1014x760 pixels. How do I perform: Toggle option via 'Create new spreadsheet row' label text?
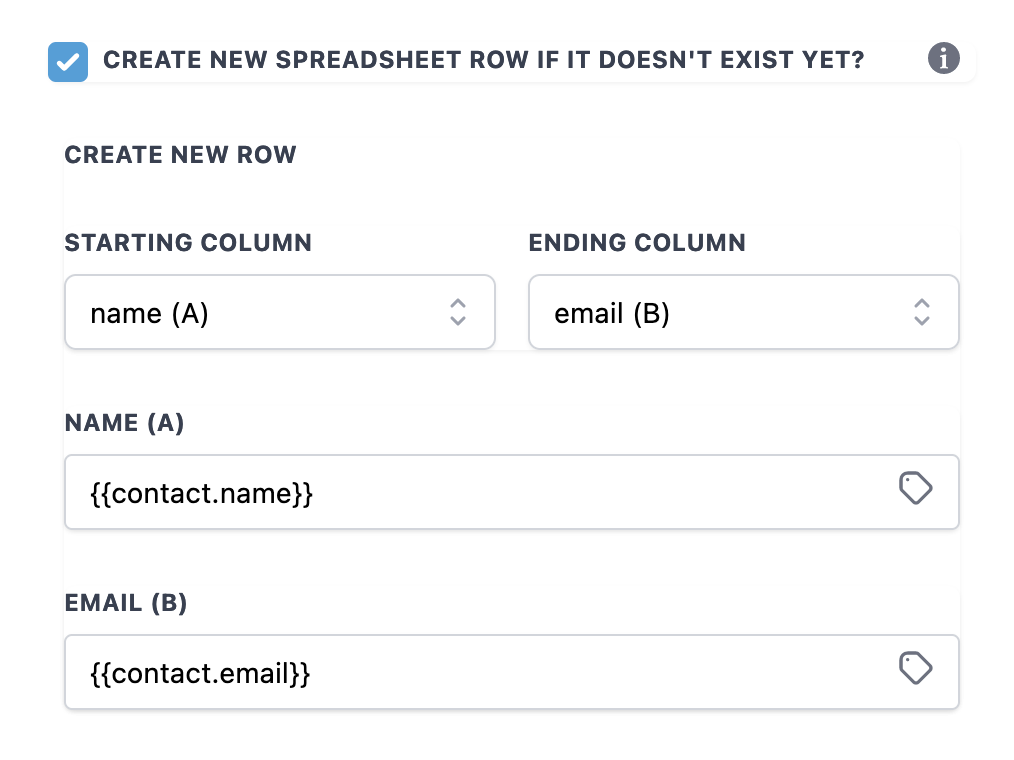(483, 60)
